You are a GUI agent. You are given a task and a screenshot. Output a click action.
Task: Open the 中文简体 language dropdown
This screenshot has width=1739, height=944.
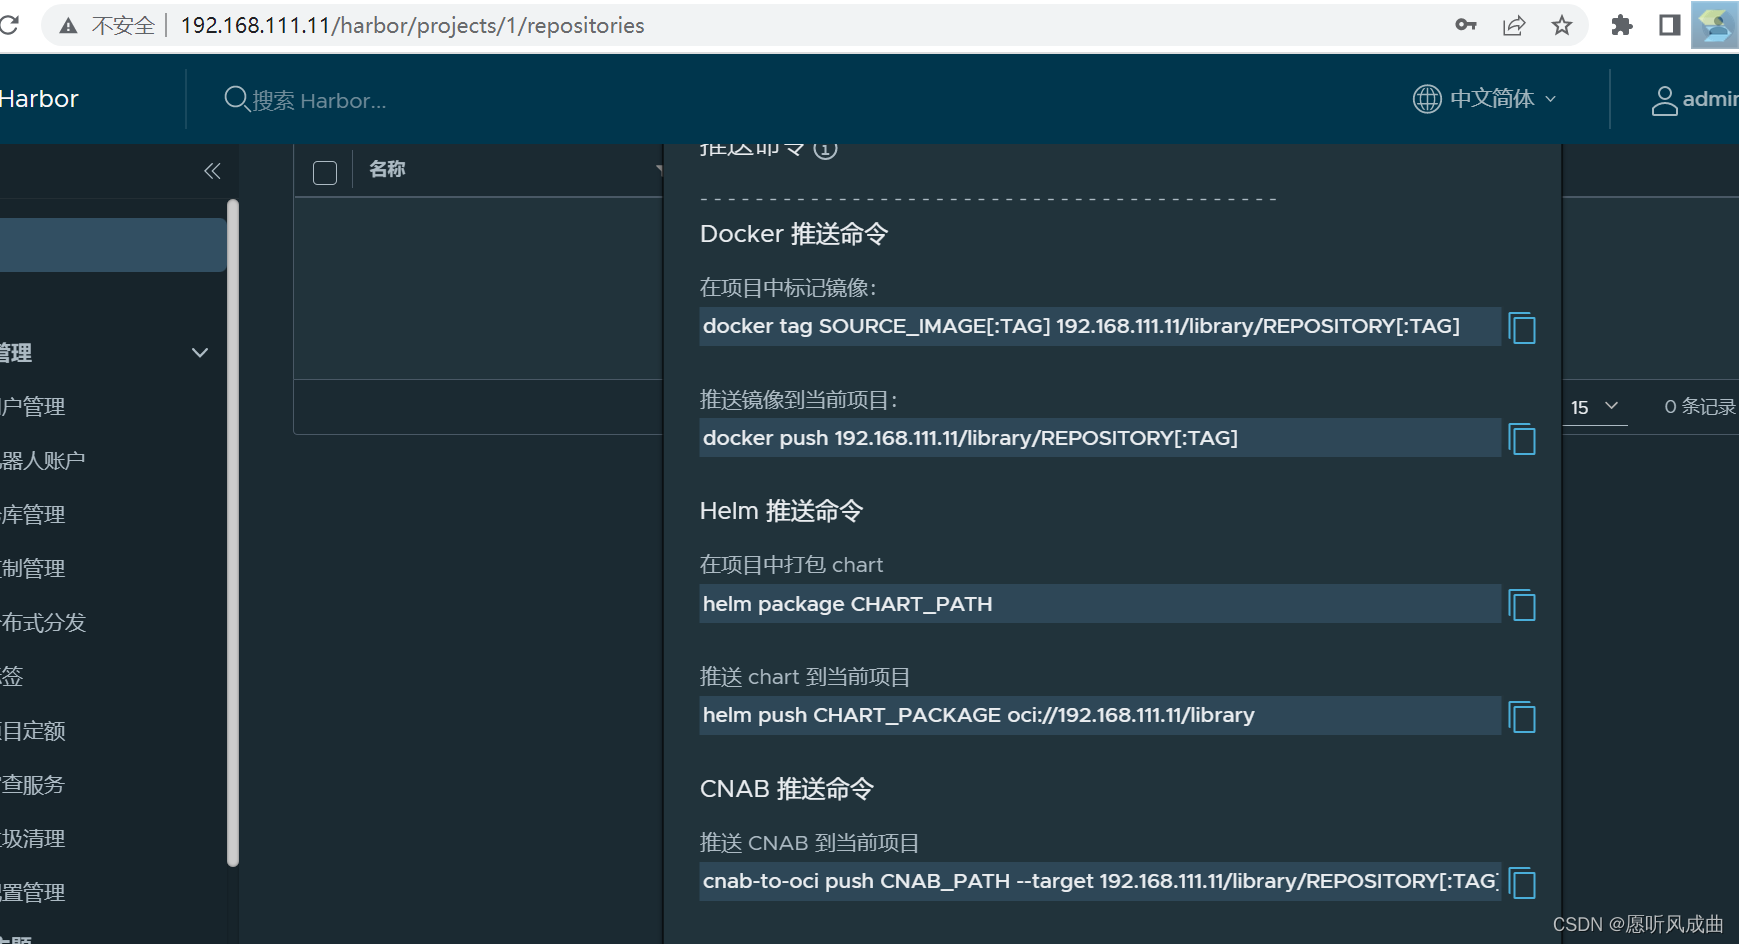click(x=1503, y=99)
